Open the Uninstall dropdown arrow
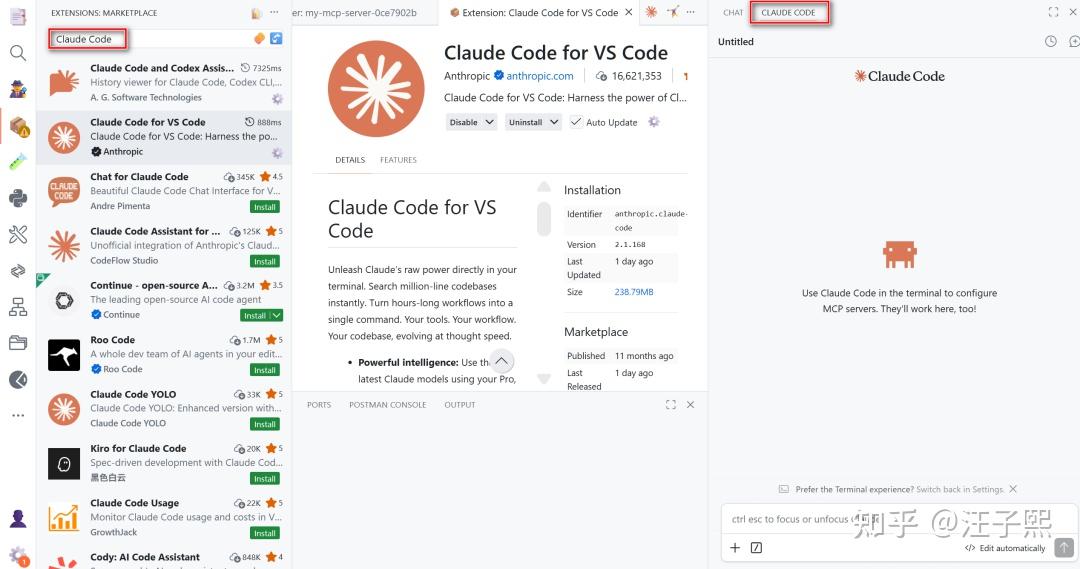 (x=554, y=122)
